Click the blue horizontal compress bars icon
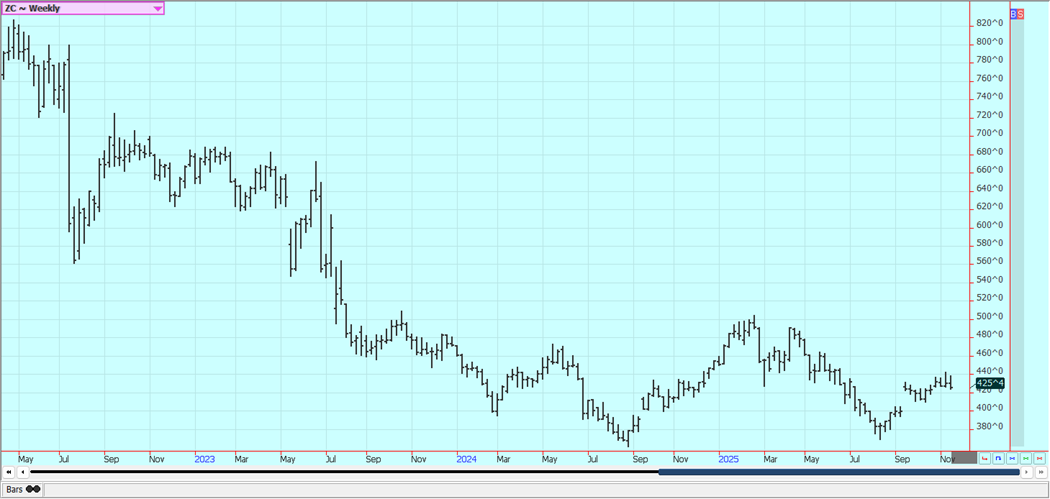Viewport: 1050px width, 499px height. pyautogui.click(x=1013, y=458)
